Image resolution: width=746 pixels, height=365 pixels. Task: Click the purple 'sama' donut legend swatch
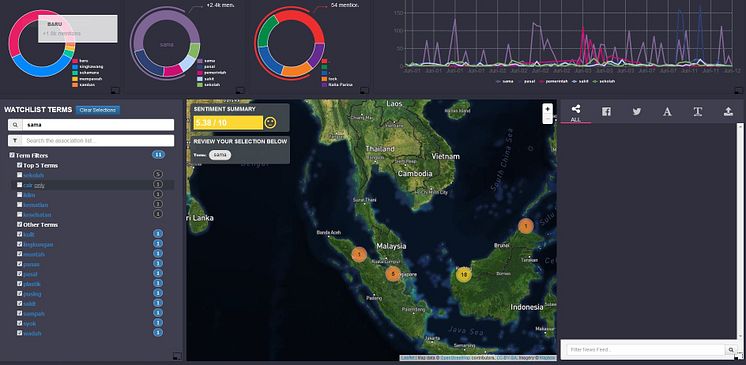[199, 61]
